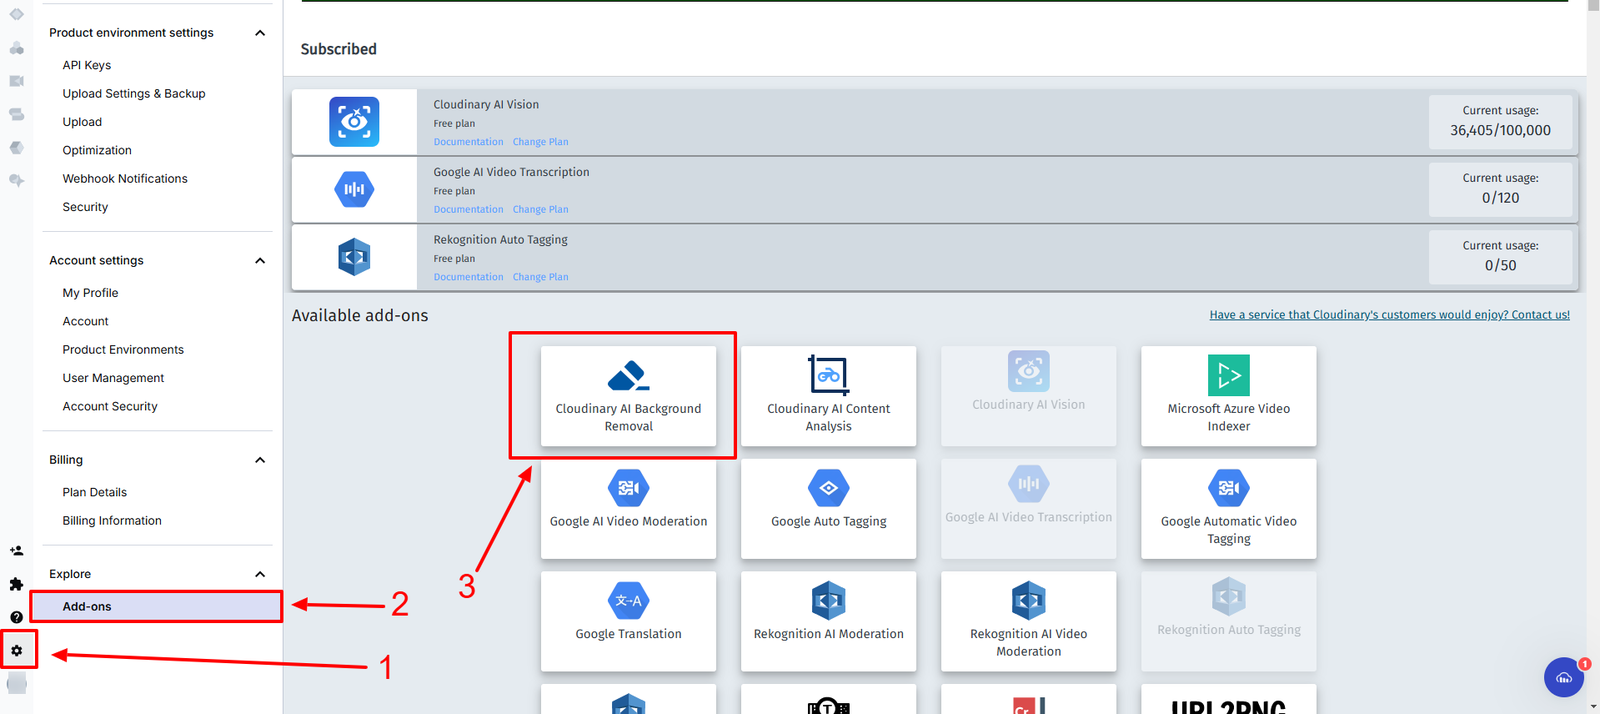This screenshot has height=714, width=1600.
Task: Open the Cloudinary AI Background Removal add-on
Action: (628, 396)
